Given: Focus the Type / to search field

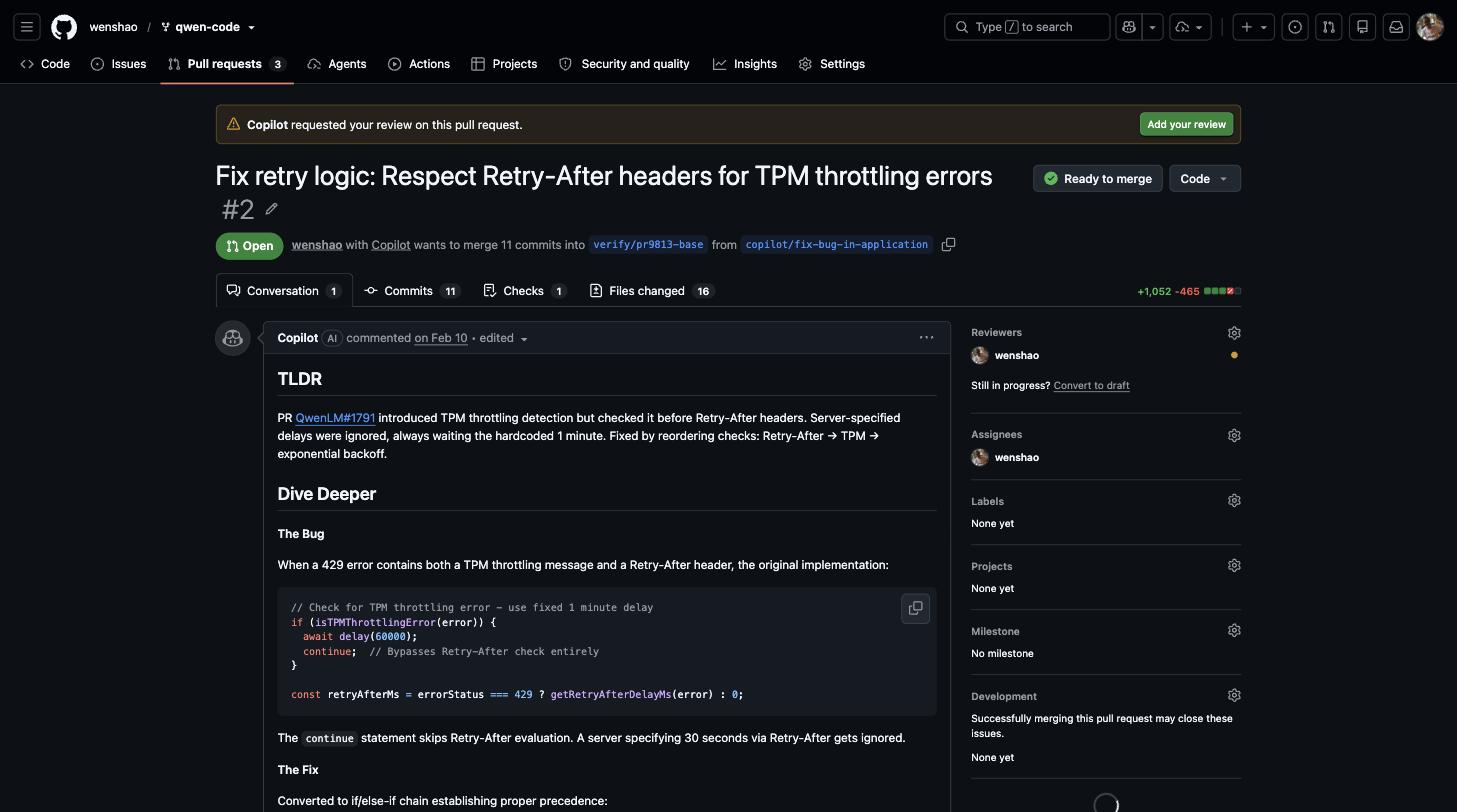Looking at the screenshot, I should 1027,27.
